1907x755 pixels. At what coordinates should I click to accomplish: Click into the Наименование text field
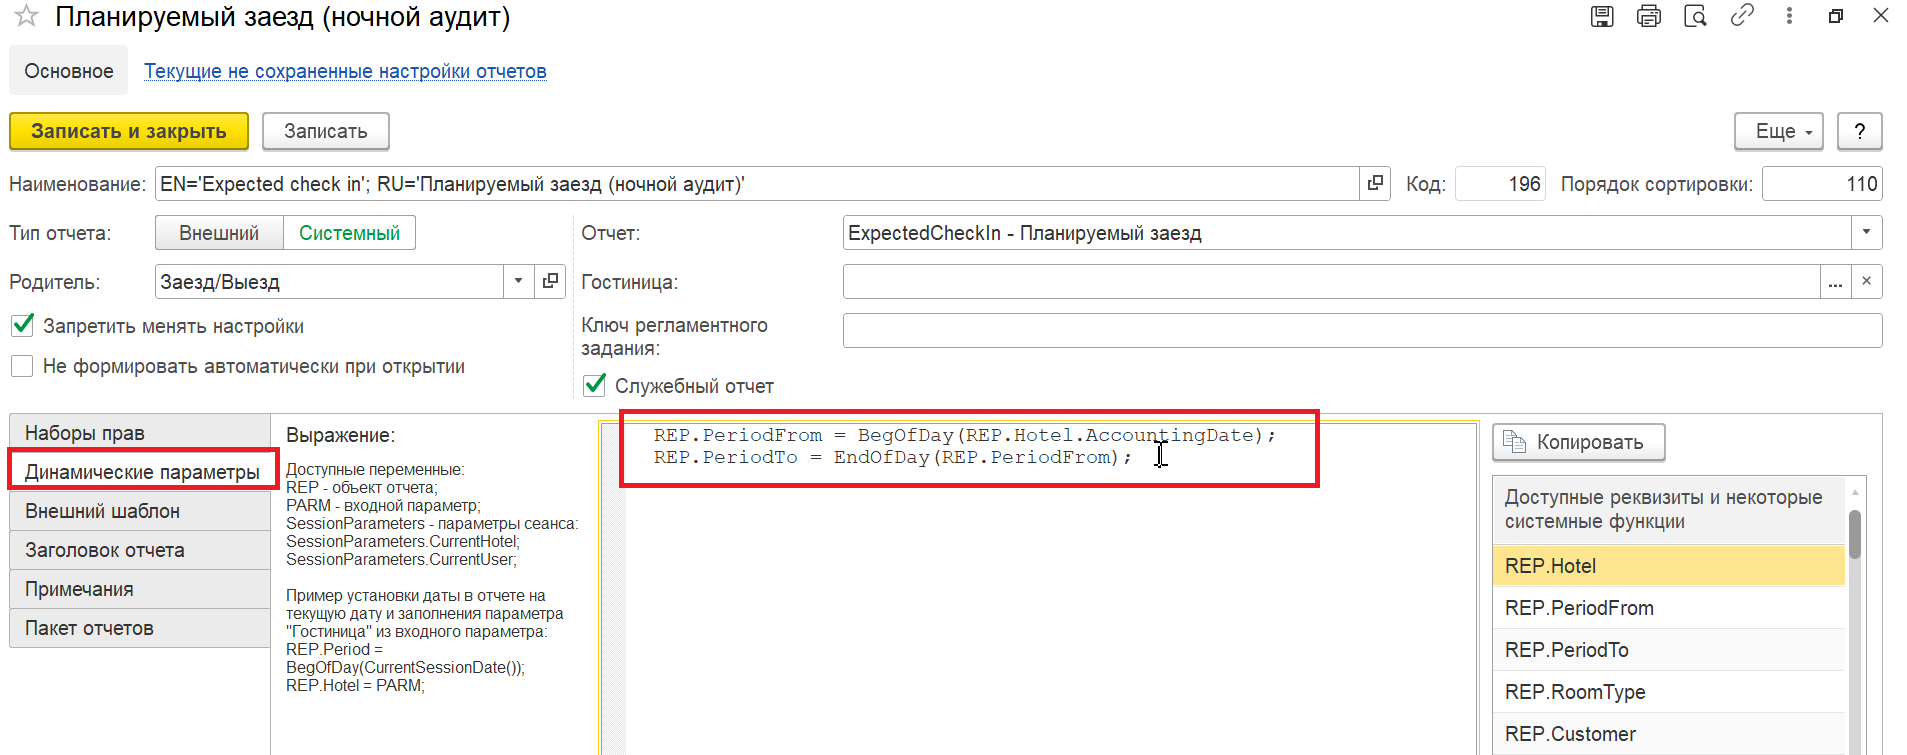pos(757,184)
